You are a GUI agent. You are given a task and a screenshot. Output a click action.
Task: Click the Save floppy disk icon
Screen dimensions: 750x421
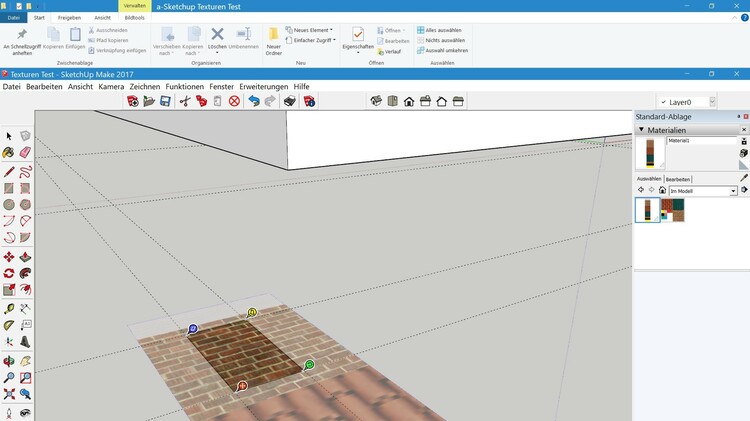[166, 101]
